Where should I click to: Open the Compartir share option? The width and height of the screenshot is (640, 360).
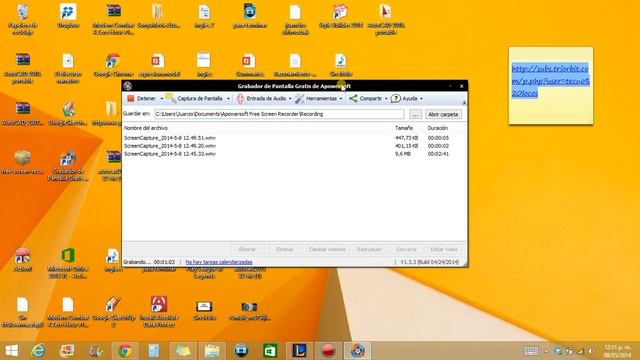click(366, 98)
